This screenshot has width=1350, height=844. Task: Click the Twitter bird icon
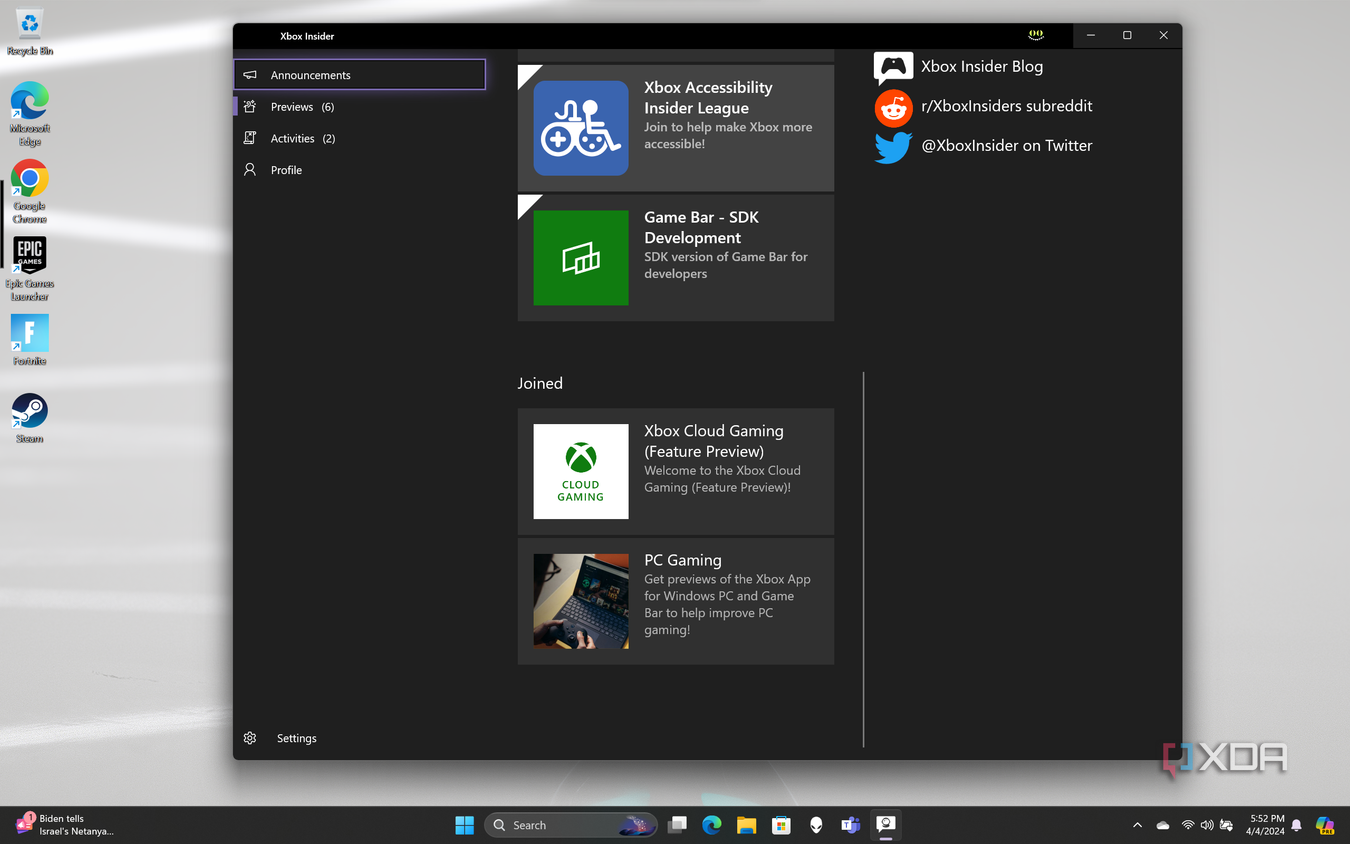[x=893, y=147]
